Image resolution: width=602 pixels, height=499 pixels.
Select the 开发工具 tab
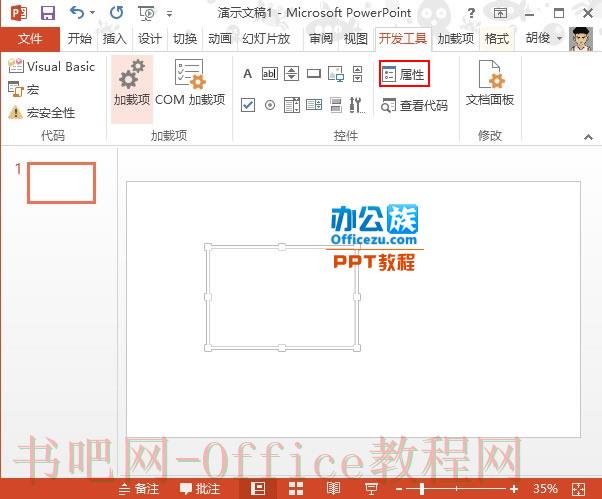click(x=403, y=39)
